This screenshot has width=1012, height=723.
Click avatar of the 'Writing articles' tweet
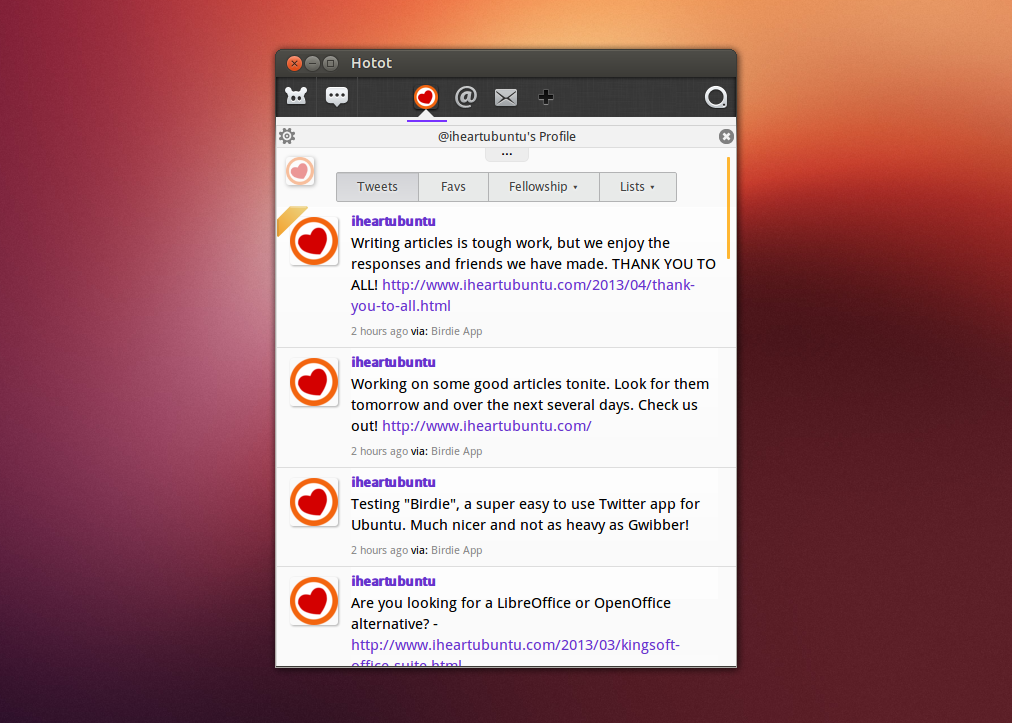(314, 241)
